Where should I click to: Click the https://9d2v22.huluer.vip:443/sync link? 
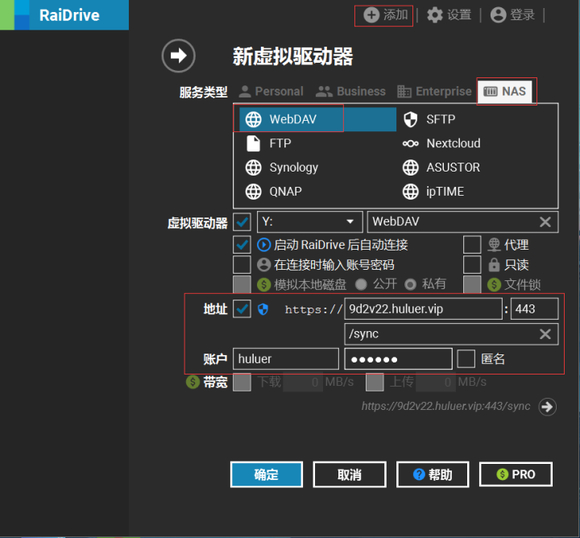[446, 406]
